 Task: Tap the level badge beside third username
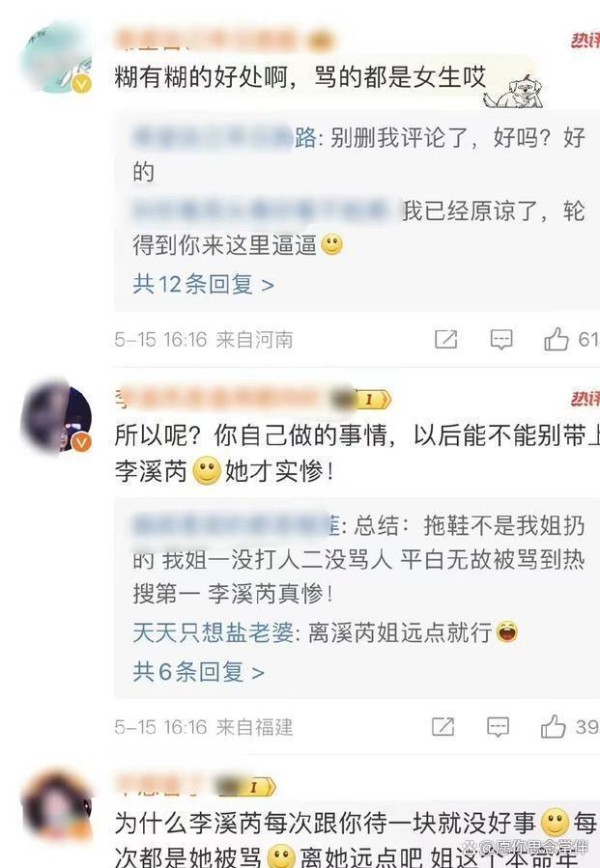click(x=256, y=787)
